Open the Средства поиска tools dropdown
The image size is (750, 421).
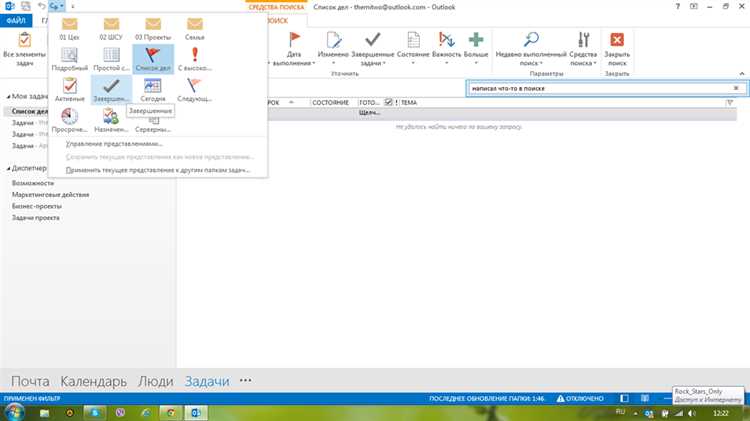[583, 49]
